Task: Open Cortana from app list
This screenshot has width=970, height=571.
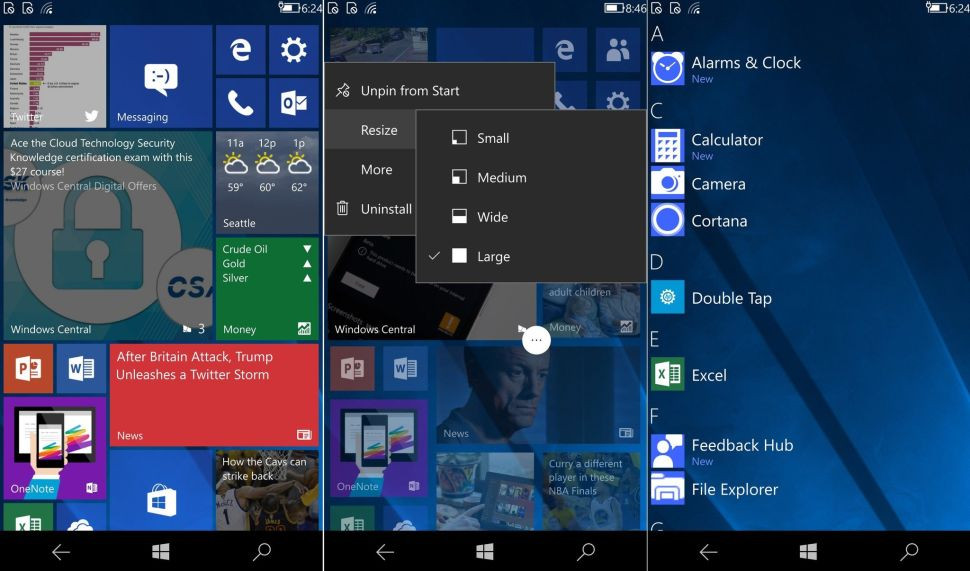Action: [x=699, y=221]
